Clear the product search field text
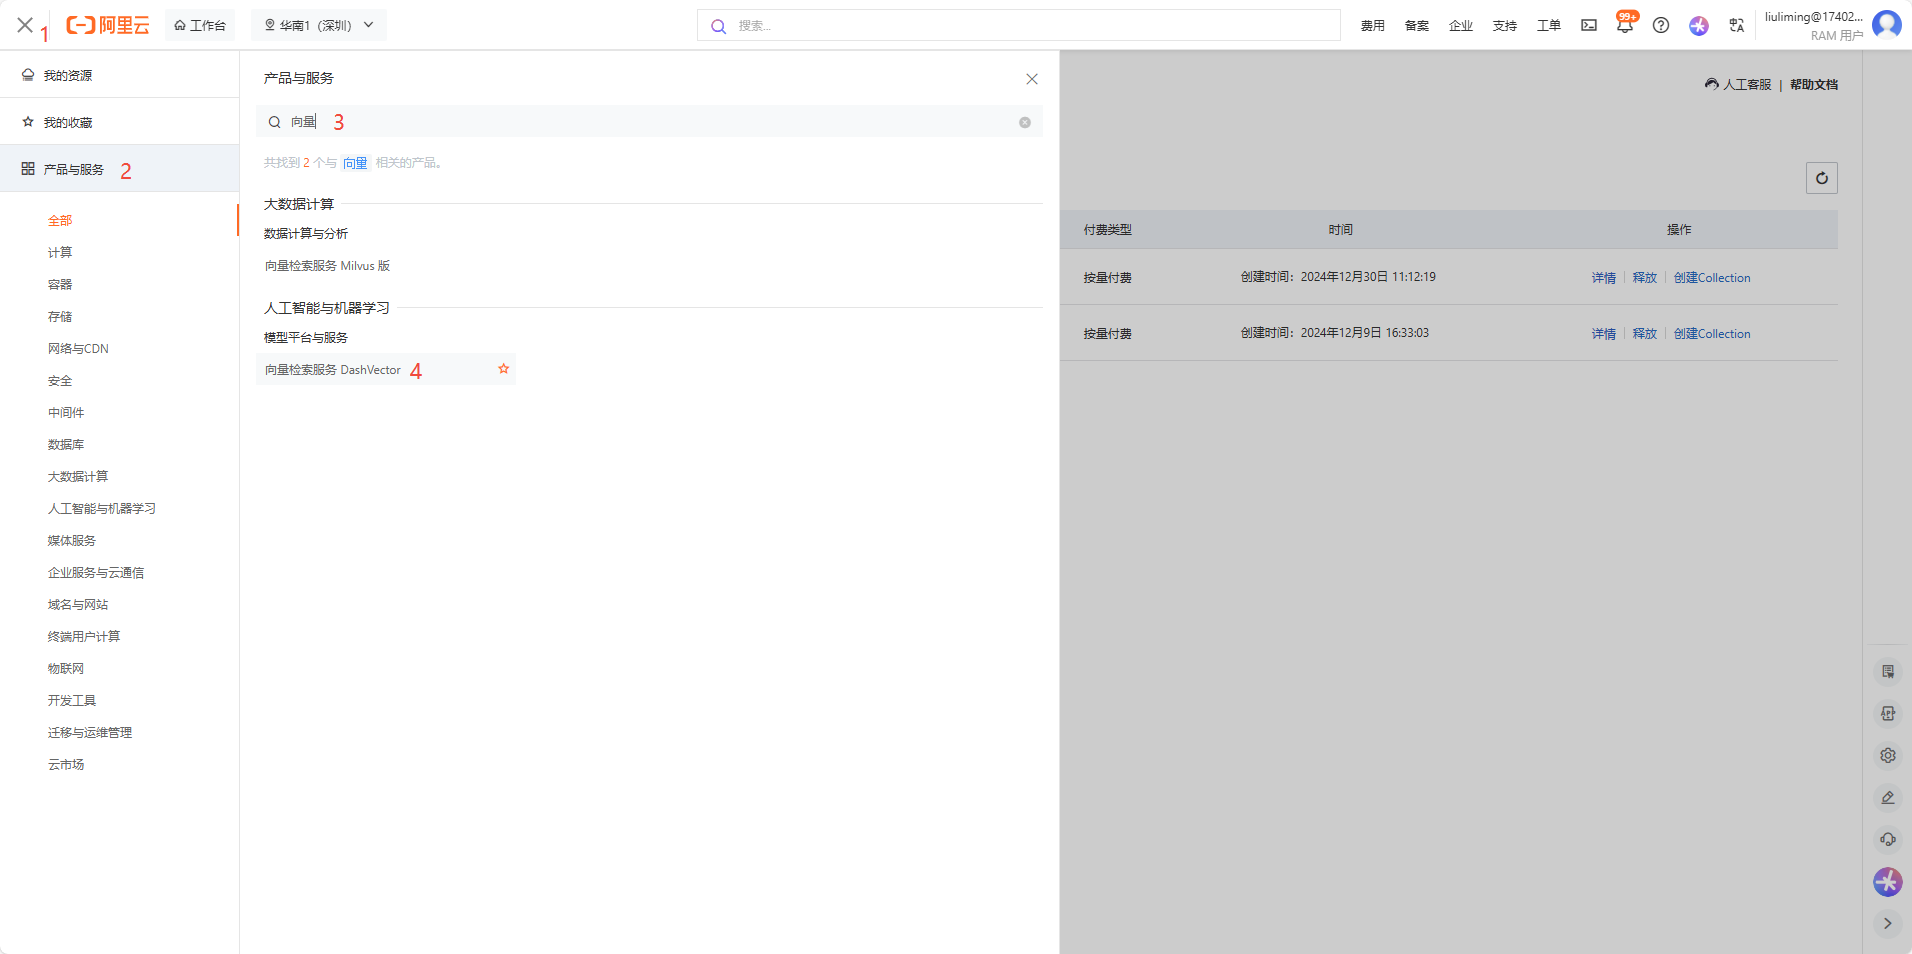 click(x=1024, y=122)
